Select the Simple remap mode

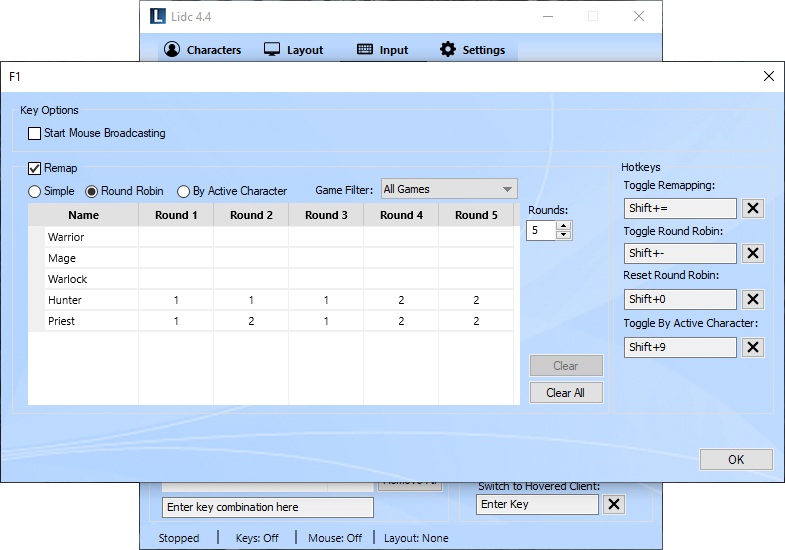click(x=35, y=191)
